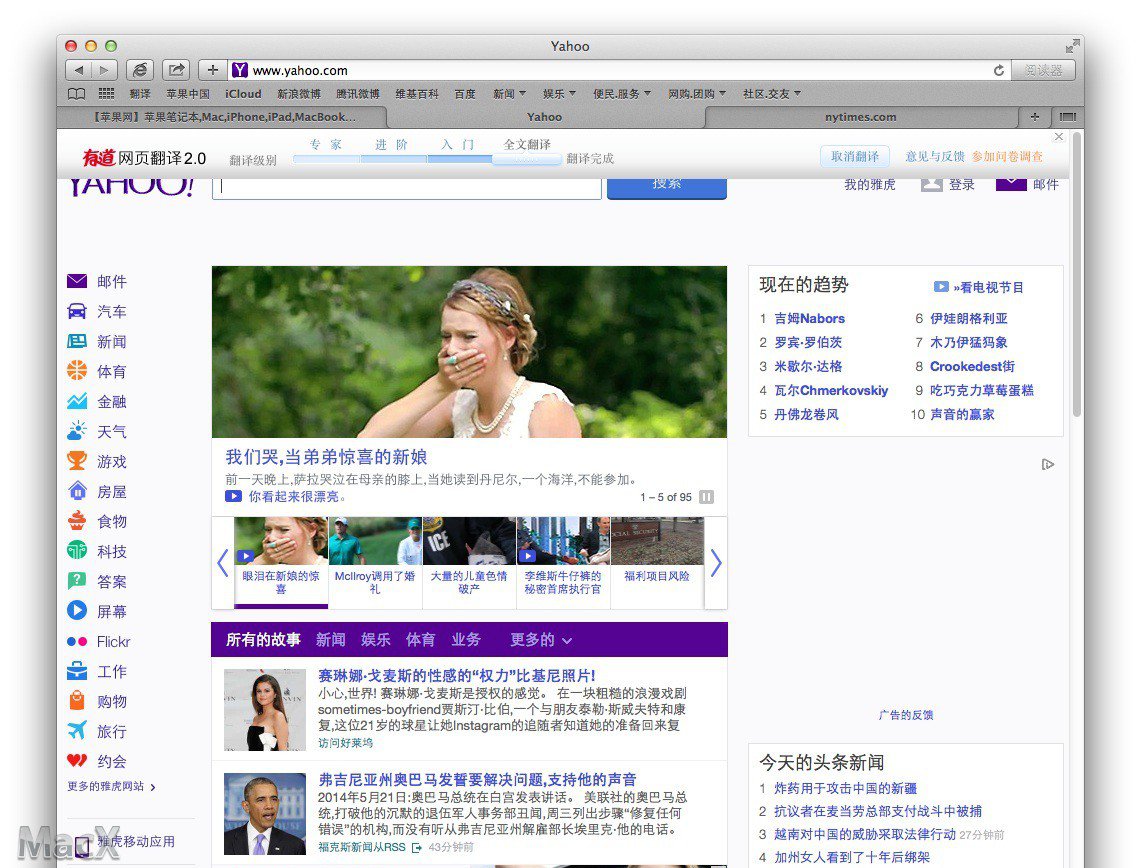Select the 专家 translation level
Image resolution: width=1141 pixels, height=868 pixels.
(326, 145)
